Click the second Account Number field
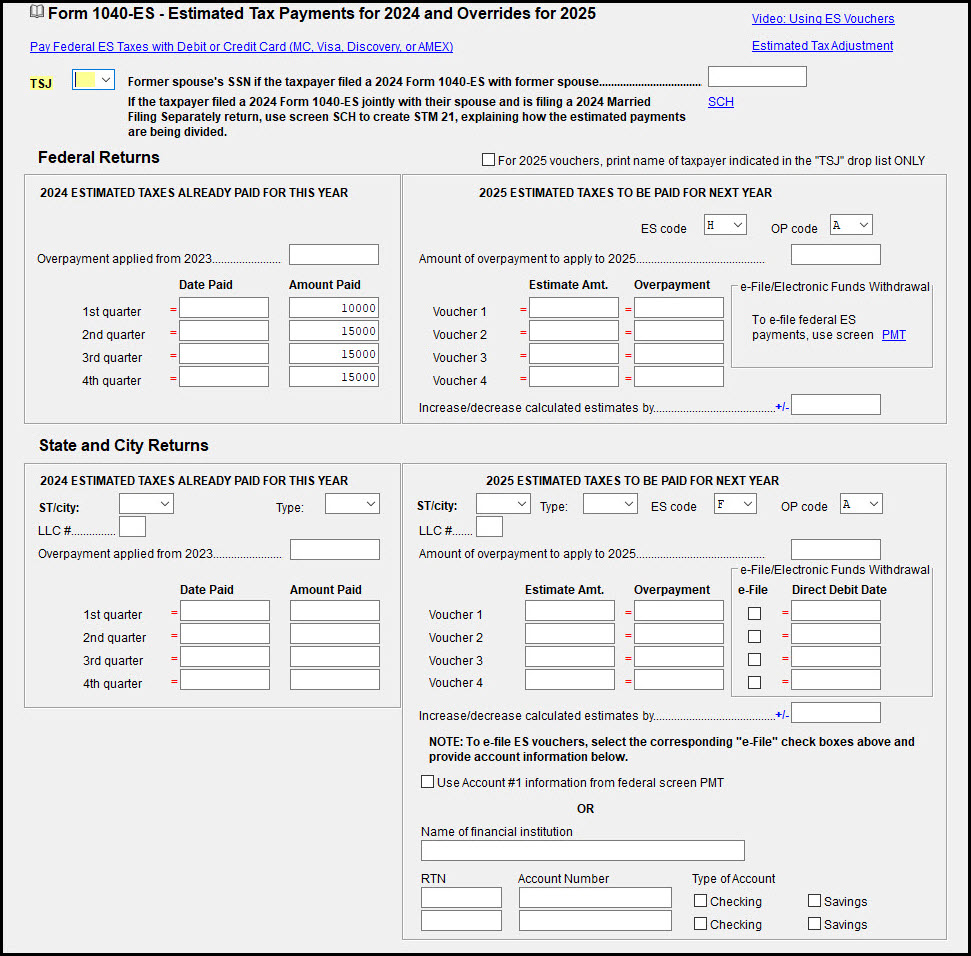 coord(596,921)
